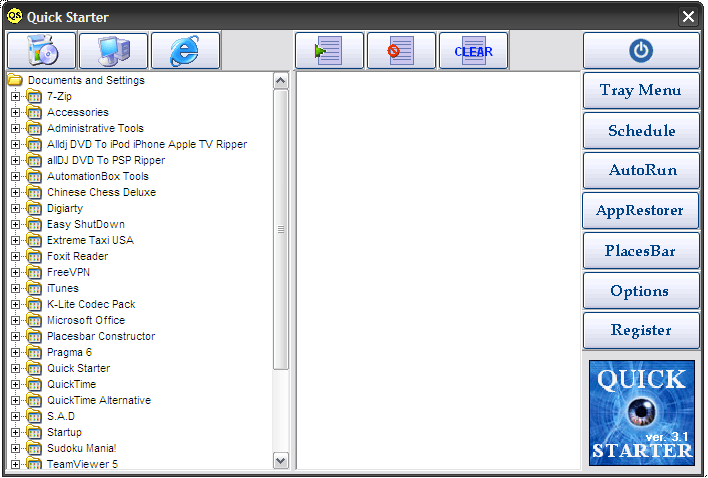Expand the Digiarty node
Image resolution: width=708 pixels, height=478 pixels.
[x=15, y=208]
